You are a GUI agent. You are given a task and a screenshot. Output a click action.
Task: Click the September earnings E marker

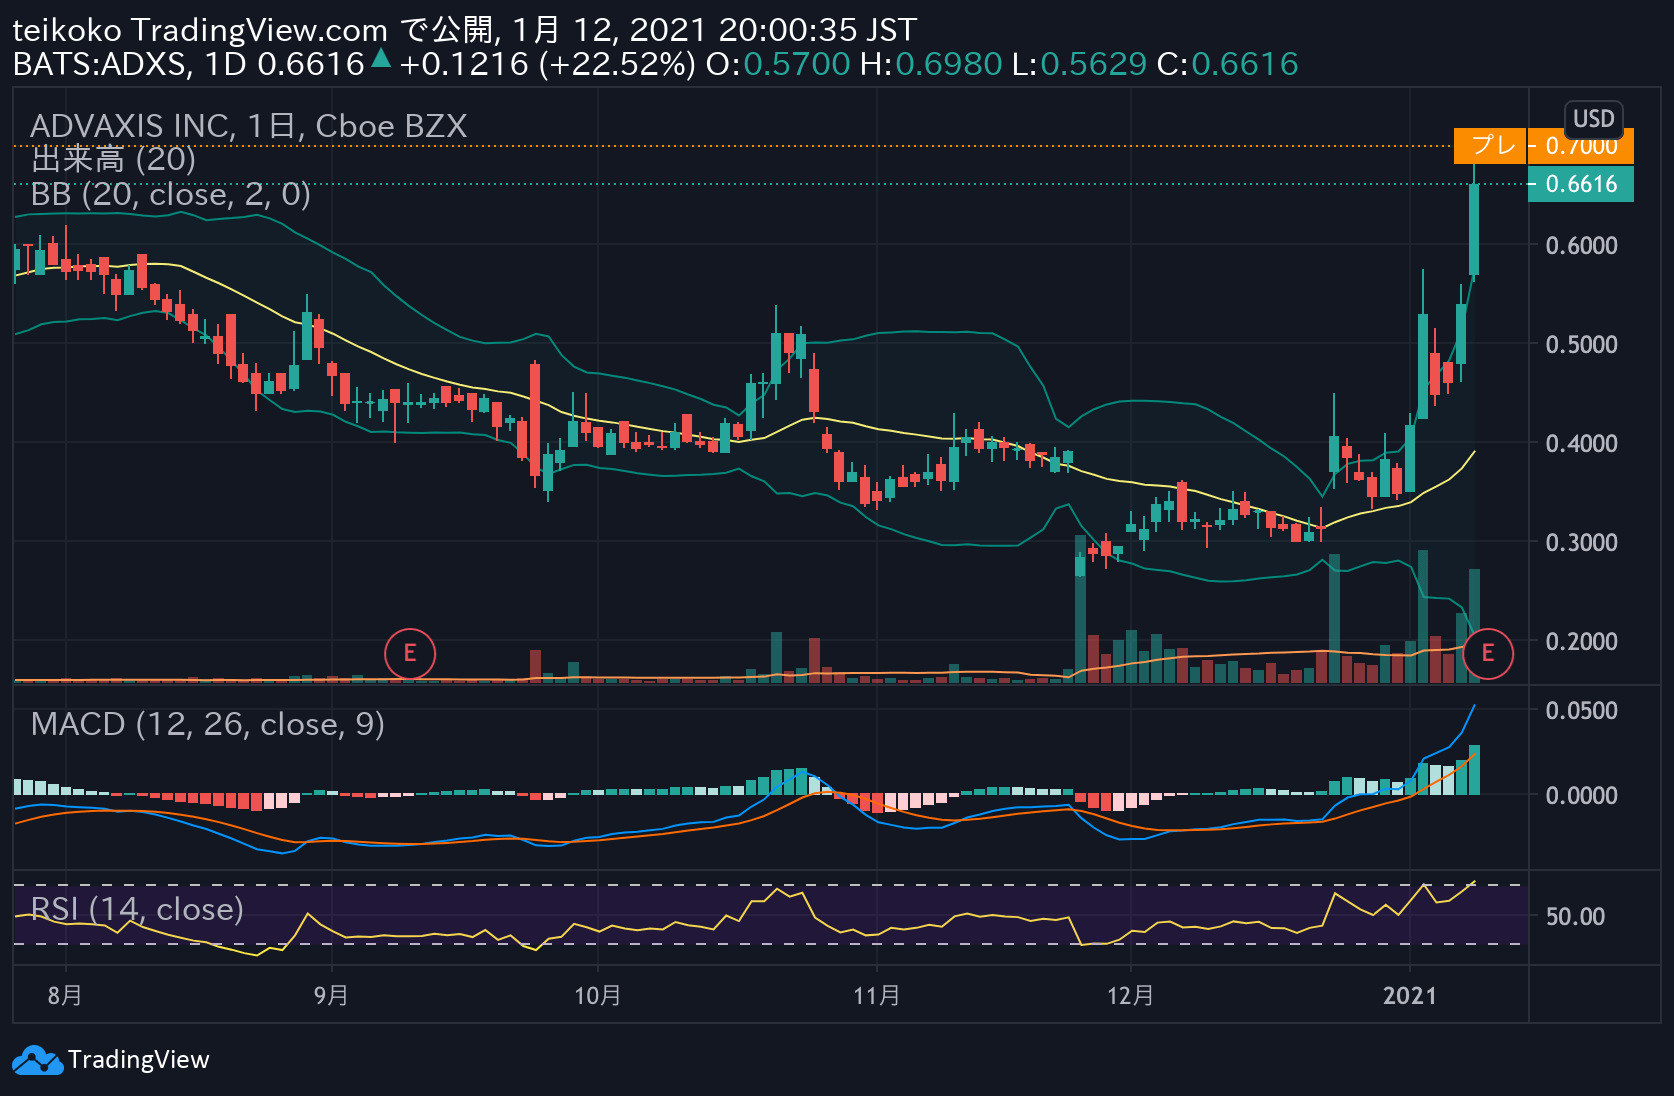click(410, 653)
